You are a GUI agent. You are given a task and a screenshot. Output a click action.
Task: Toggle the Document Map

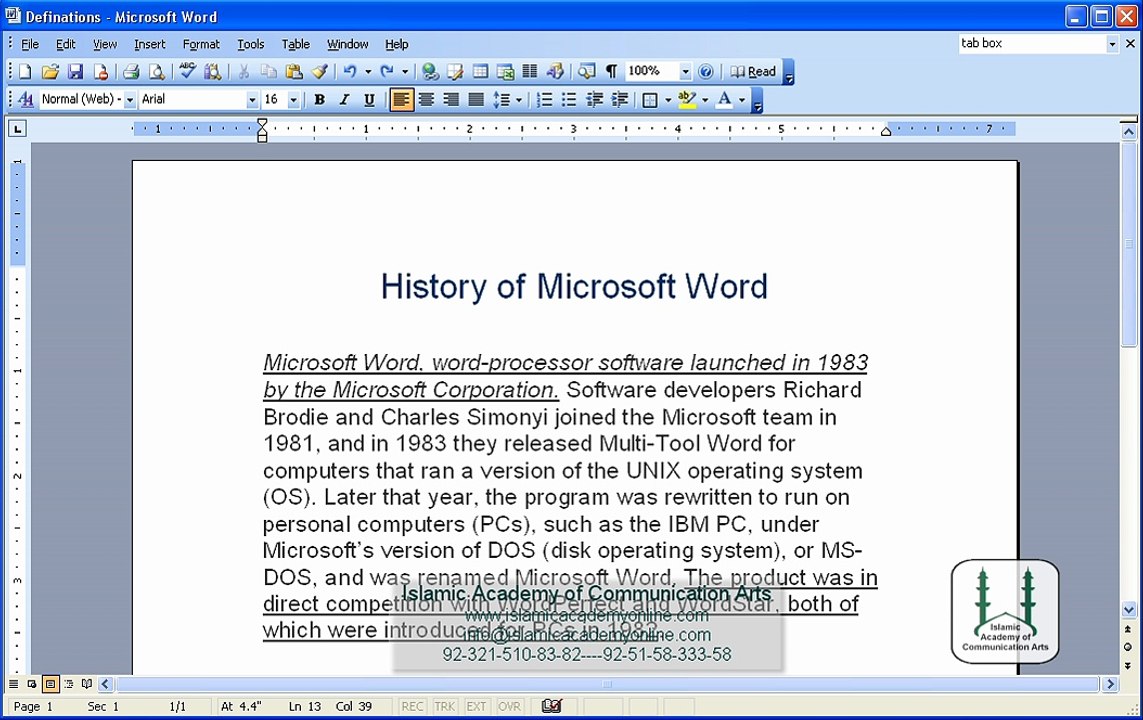(x=586, y=71)
